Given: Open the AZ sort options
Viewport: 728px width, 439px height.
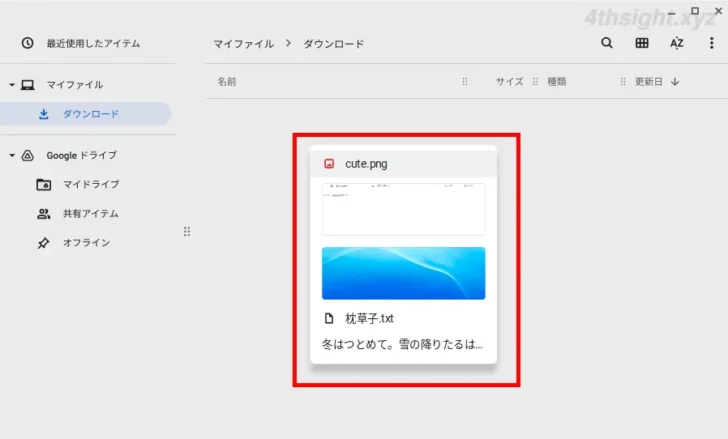Looking at the screenshot, I should pos(676,43).
